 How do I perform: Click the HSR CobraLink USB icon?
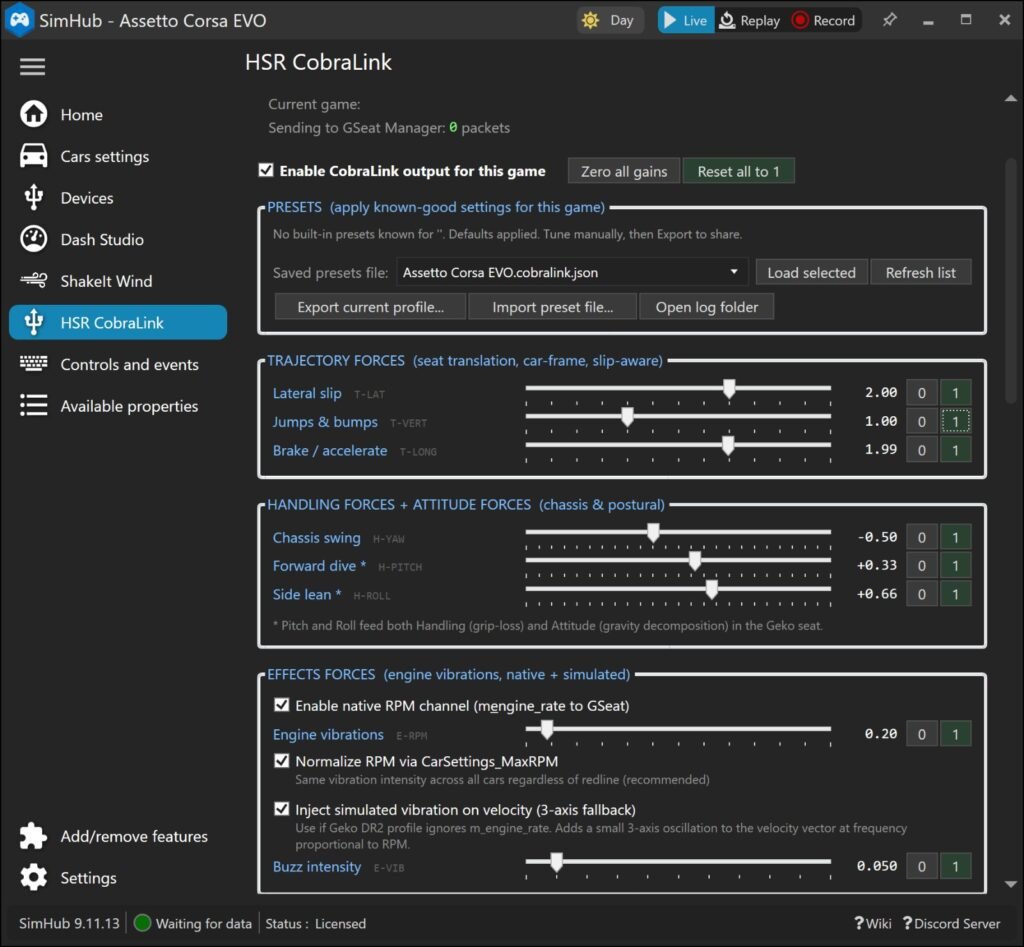(x=33, y=322)
